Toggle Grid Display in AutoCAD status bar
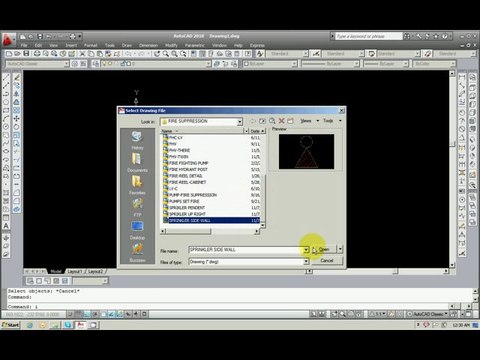This screenshot has width=480, height=360. tap(79, 314)
